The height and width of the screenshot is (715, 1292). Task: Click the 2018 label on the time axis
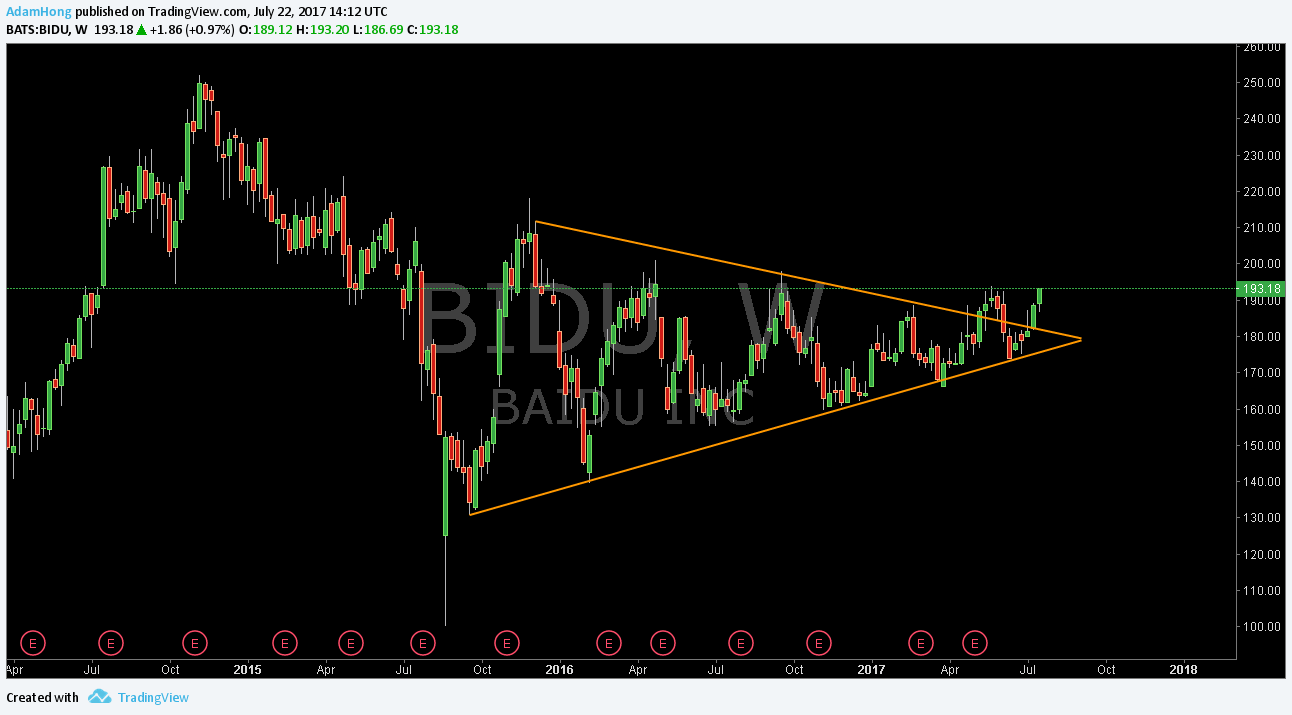point(1184,668)
